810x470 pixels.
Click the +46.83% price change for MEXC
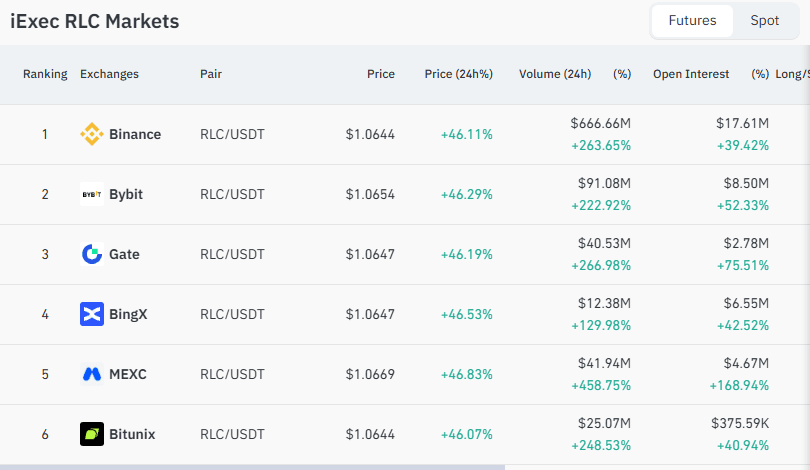click(x=466, y=374)
